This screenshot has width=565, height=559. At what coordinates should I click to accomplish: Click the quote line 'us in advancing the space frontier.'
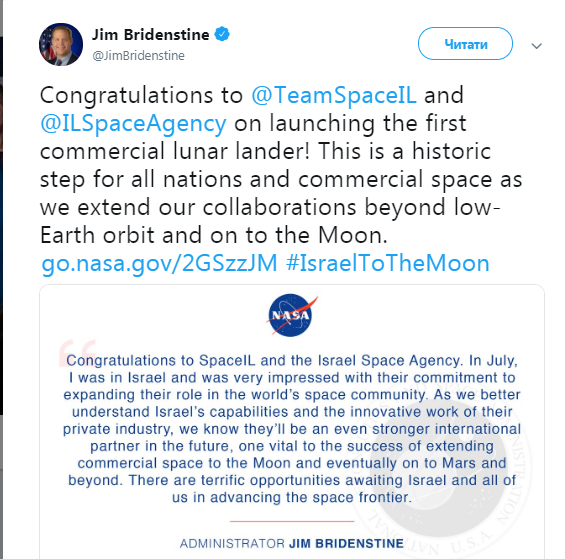point(292,497)
